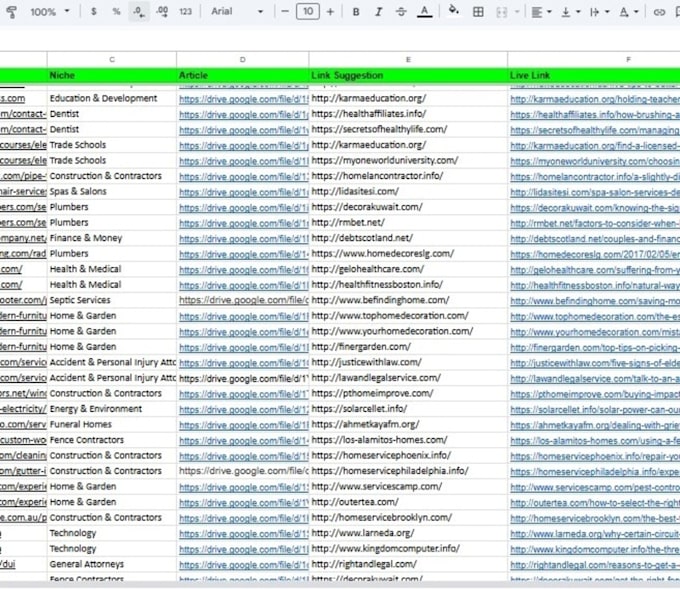Click the http://rmbet.net/ cell

click(x=408, y=223)
